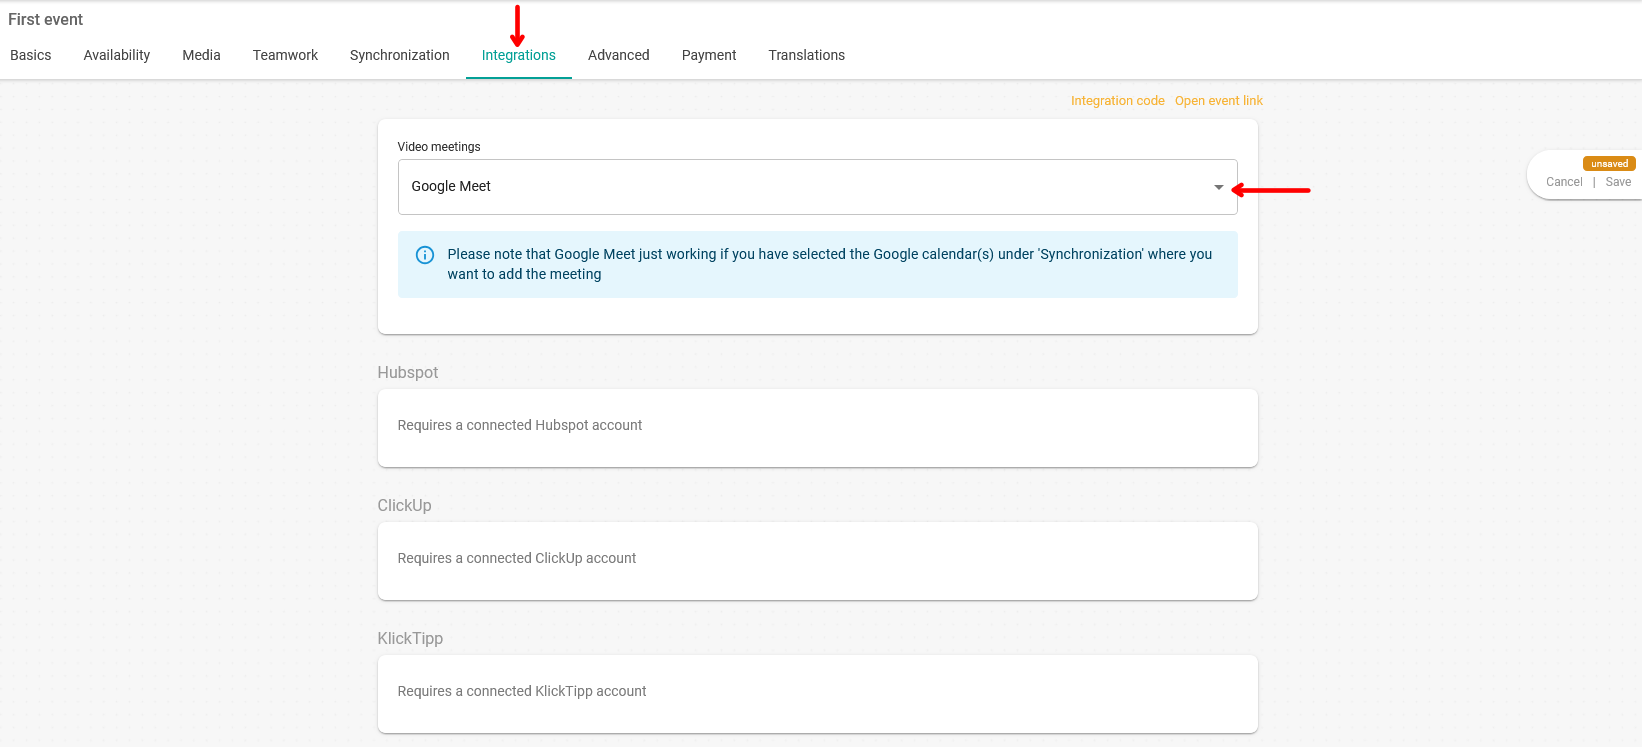
Task: Click the Integrations tab
Action: click(519, 55)
